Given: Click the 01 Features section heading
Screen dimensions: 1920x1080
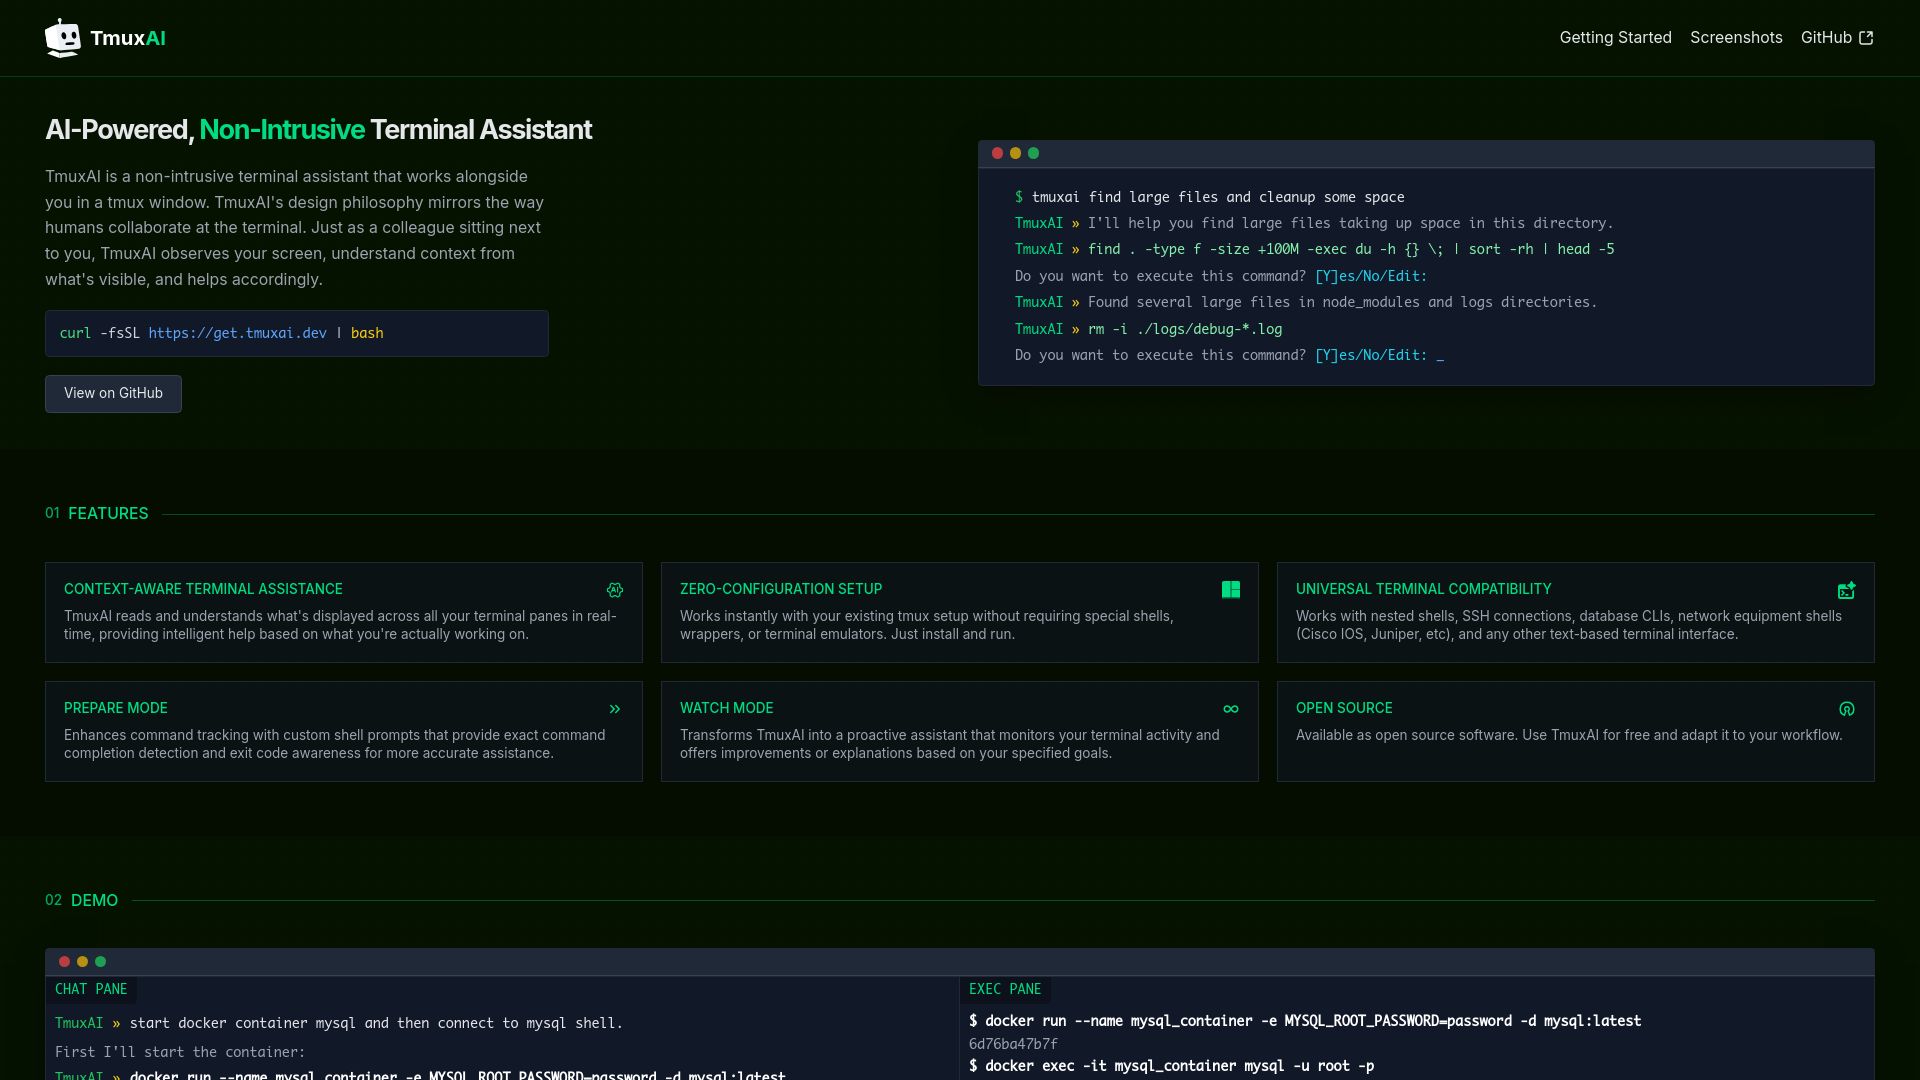Looking at the screenshot, I should [x=97, y=513].
